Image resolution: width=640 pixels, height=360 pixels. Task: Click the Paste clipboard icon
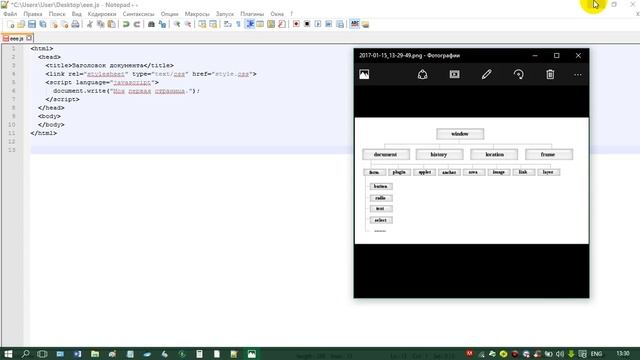pos(111,24)
